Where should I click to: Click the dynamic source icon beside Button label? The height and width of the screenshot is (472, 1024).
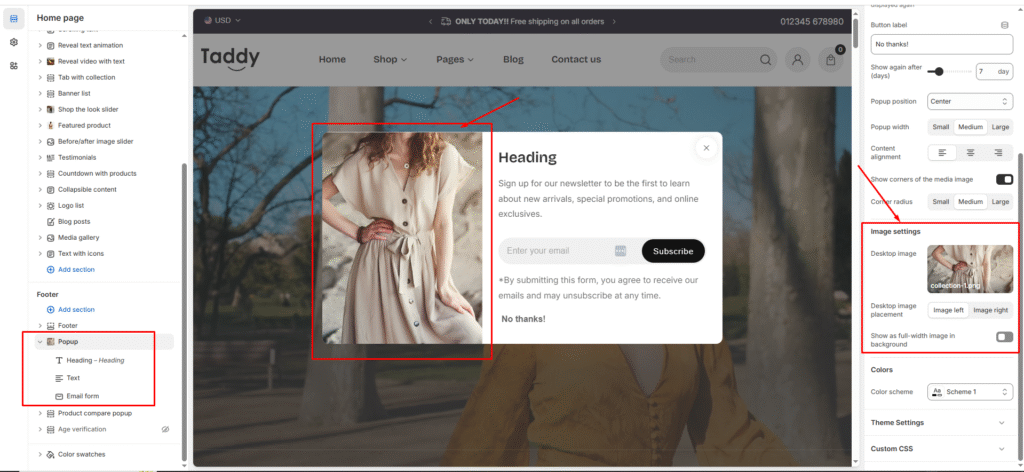point(1004,25)
